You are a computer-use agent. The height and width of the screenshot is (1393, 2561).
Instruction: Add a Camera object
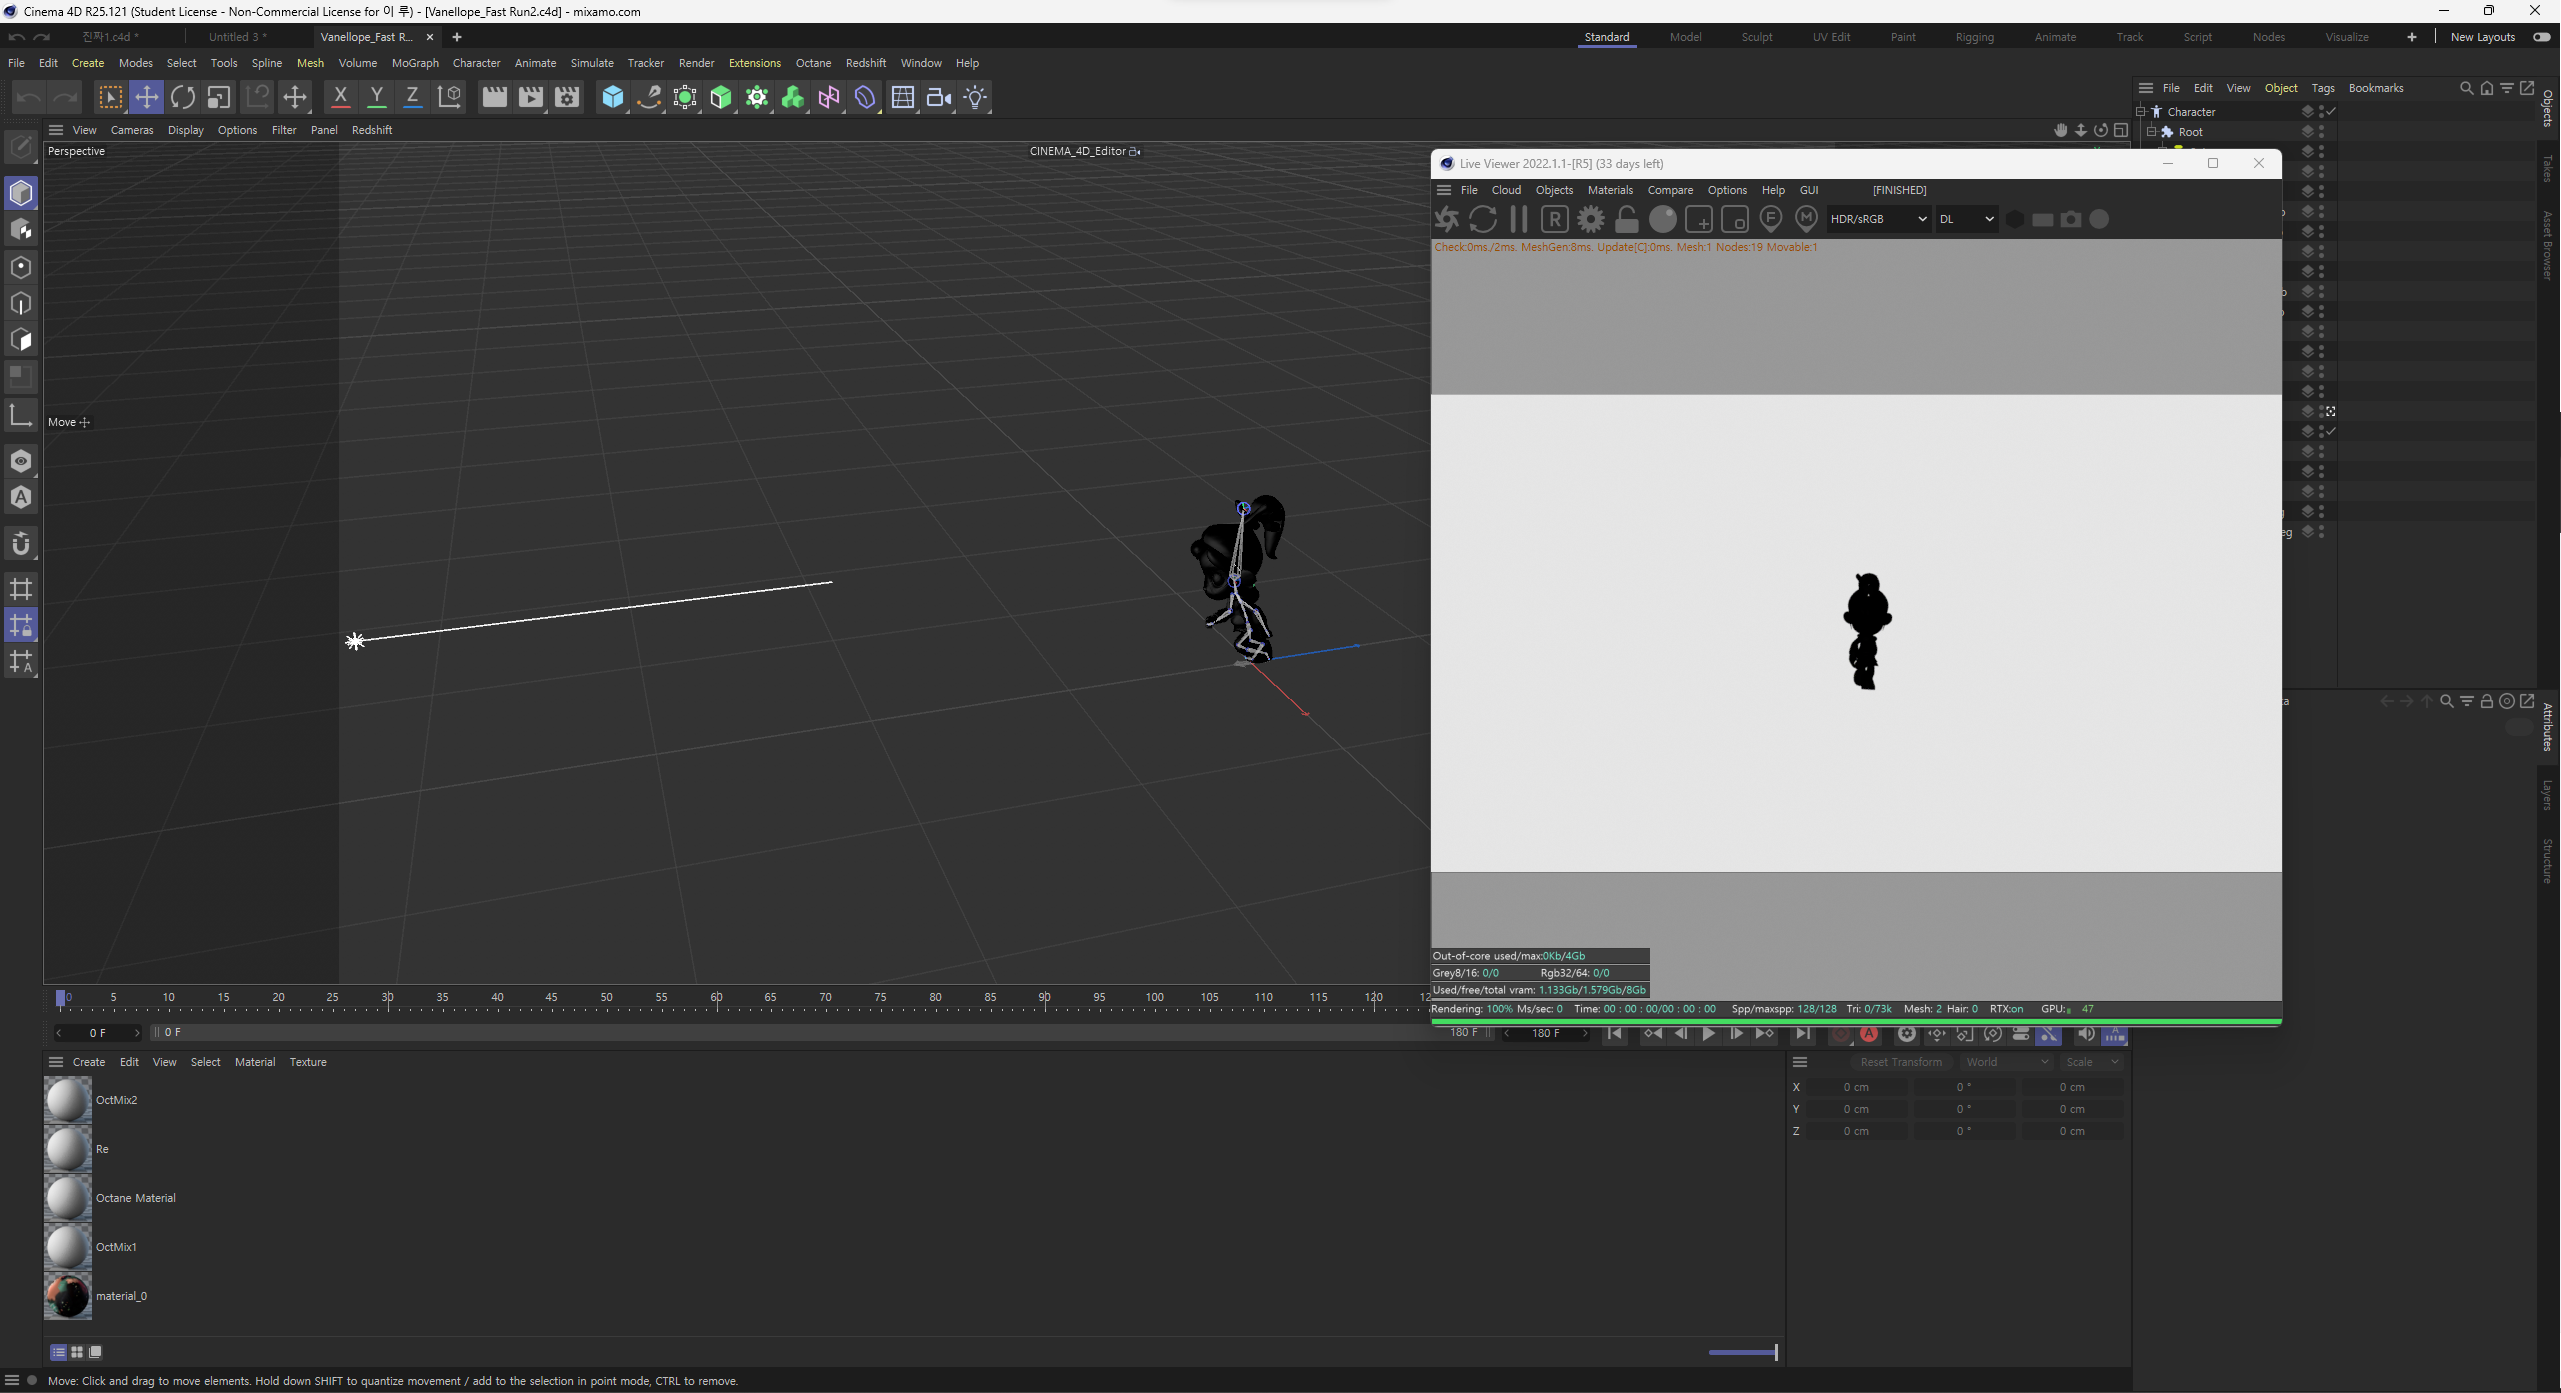point(939,97)
